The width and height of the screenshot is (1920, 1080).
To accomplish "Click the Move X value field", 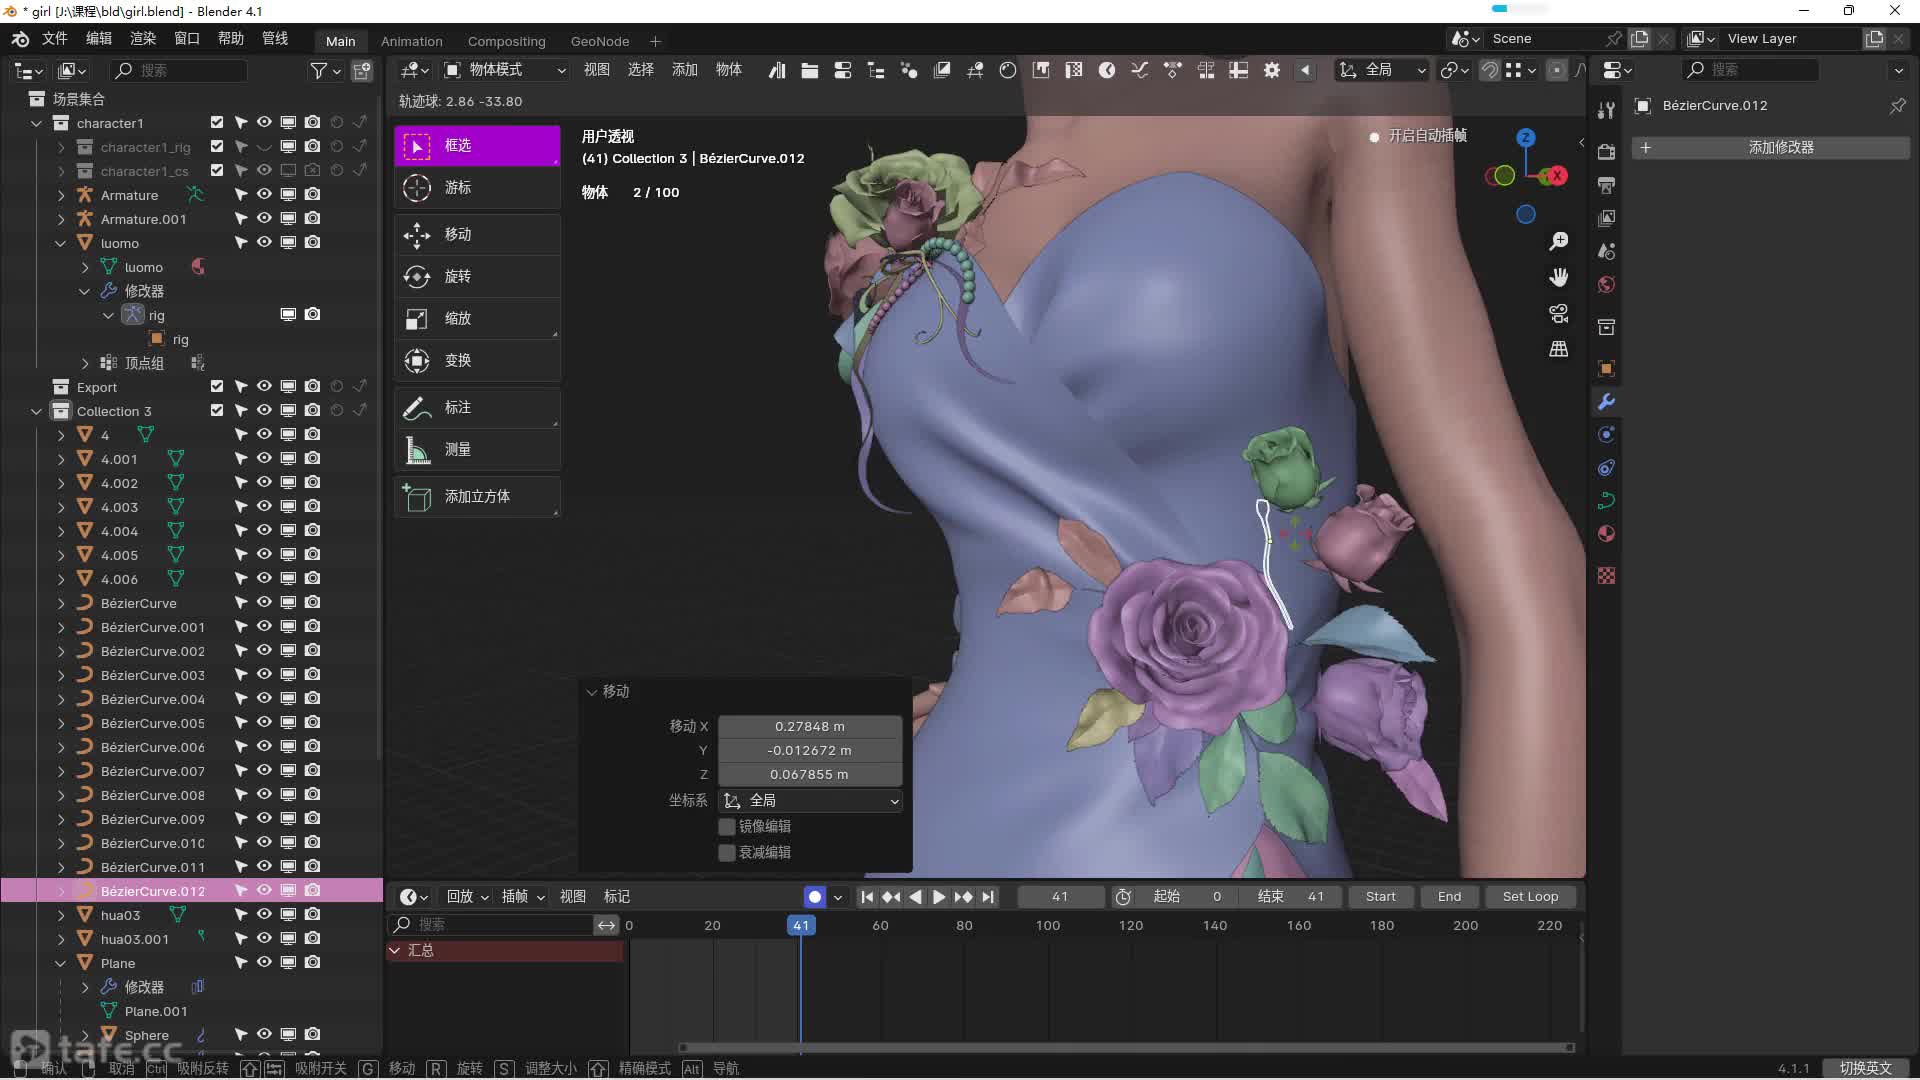I will pos(809,726).
